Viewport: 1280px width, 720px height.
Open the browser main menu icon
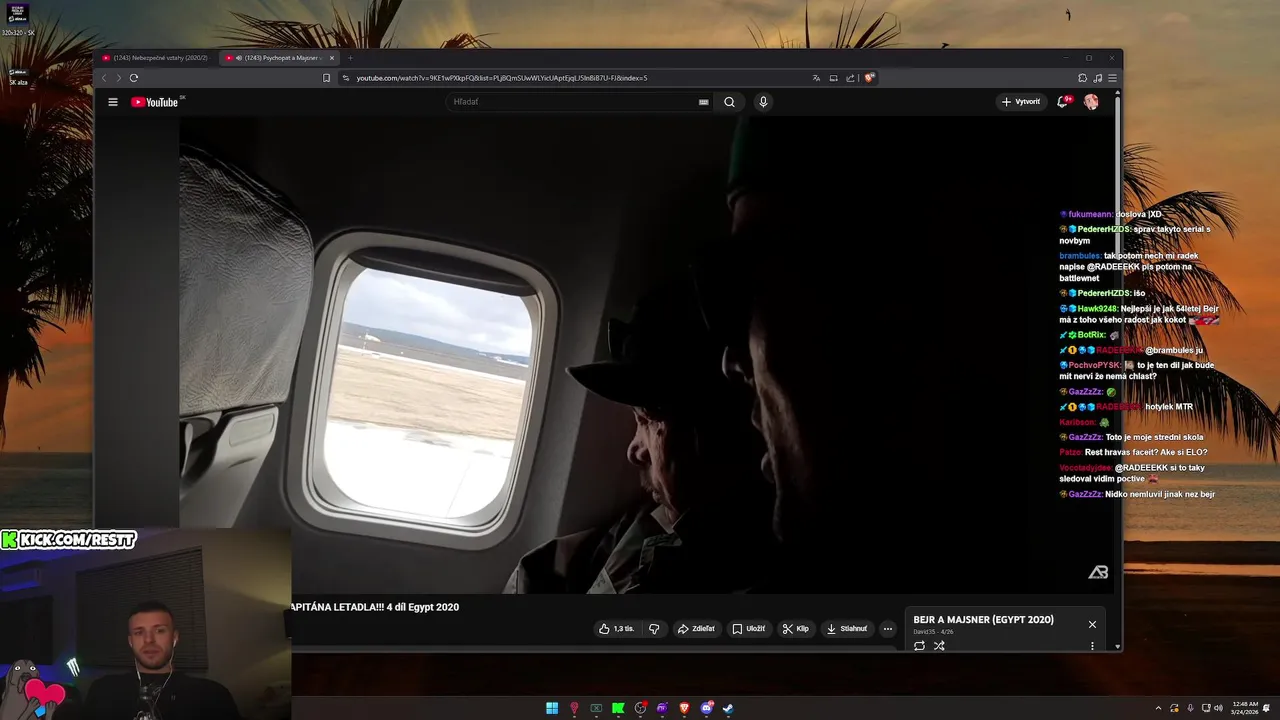1112,78
